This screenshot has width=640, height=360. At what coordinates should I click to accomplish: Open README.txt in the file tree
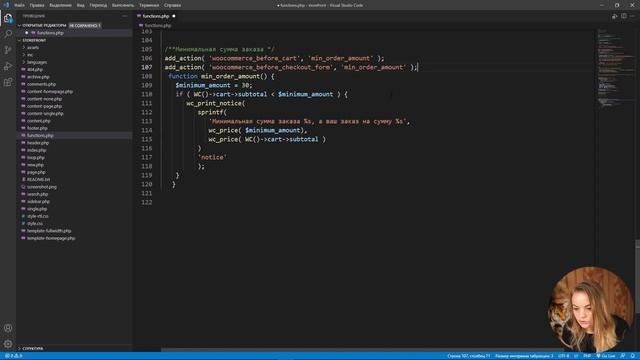pyautogui.click(x=38, y=179)
